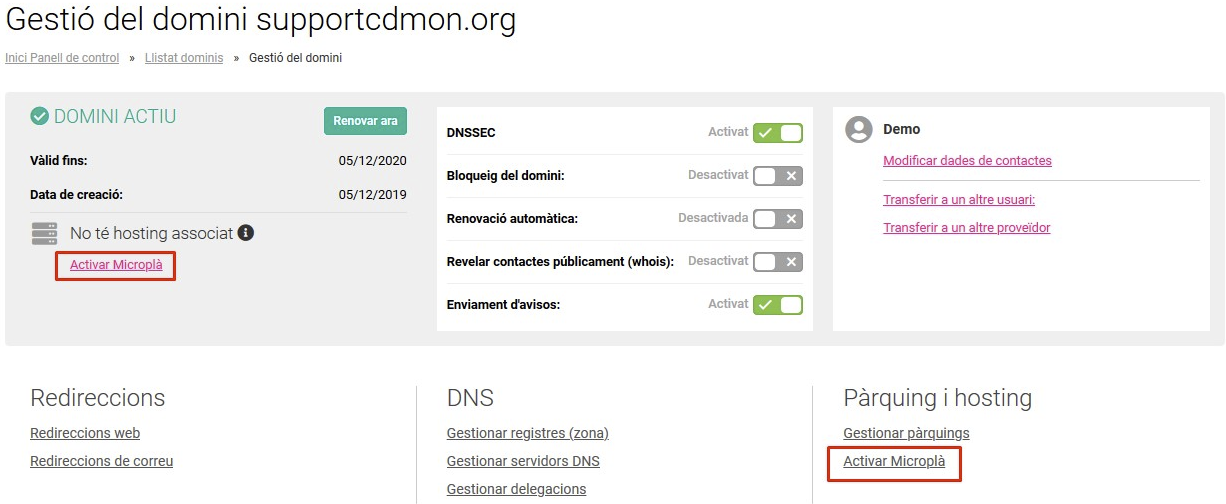
Task: Click the Demo user avatar icon
Action: click(858, 129)
